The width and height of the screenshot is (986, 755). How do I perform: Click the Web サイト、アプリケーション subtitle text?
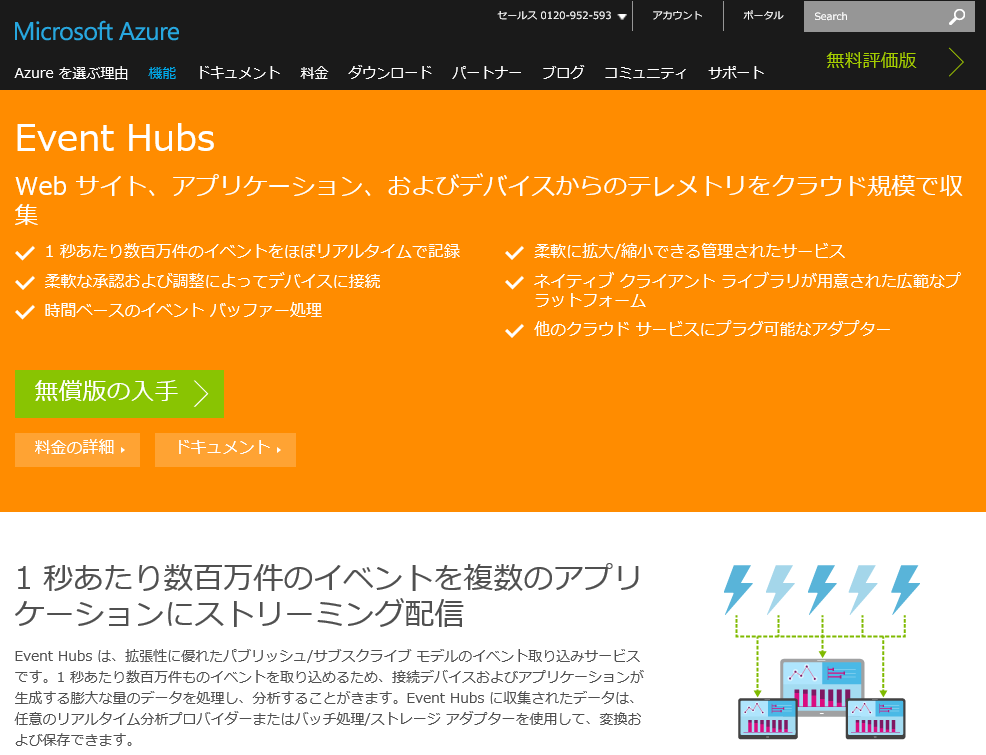tap(489, 200)
